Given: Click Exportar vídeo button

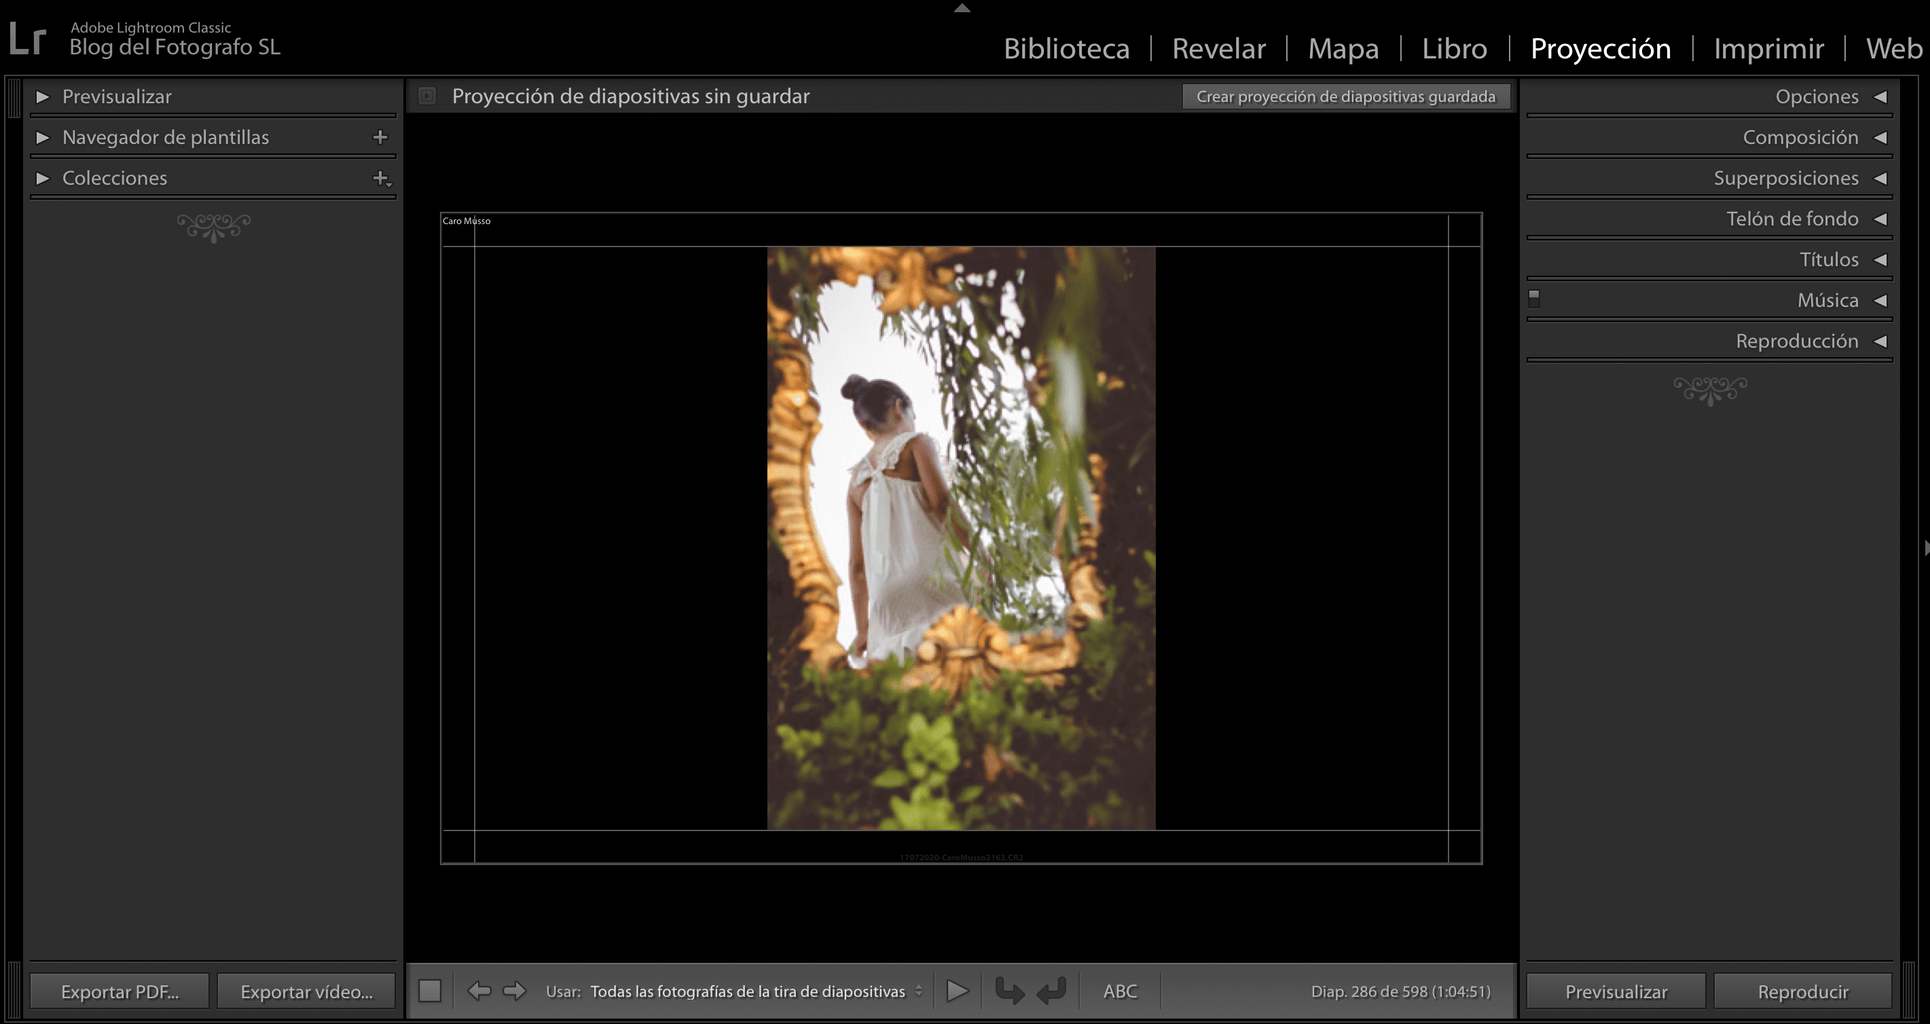Looking at the screenshot, I should pyautogui.click(x=306, y=991).
